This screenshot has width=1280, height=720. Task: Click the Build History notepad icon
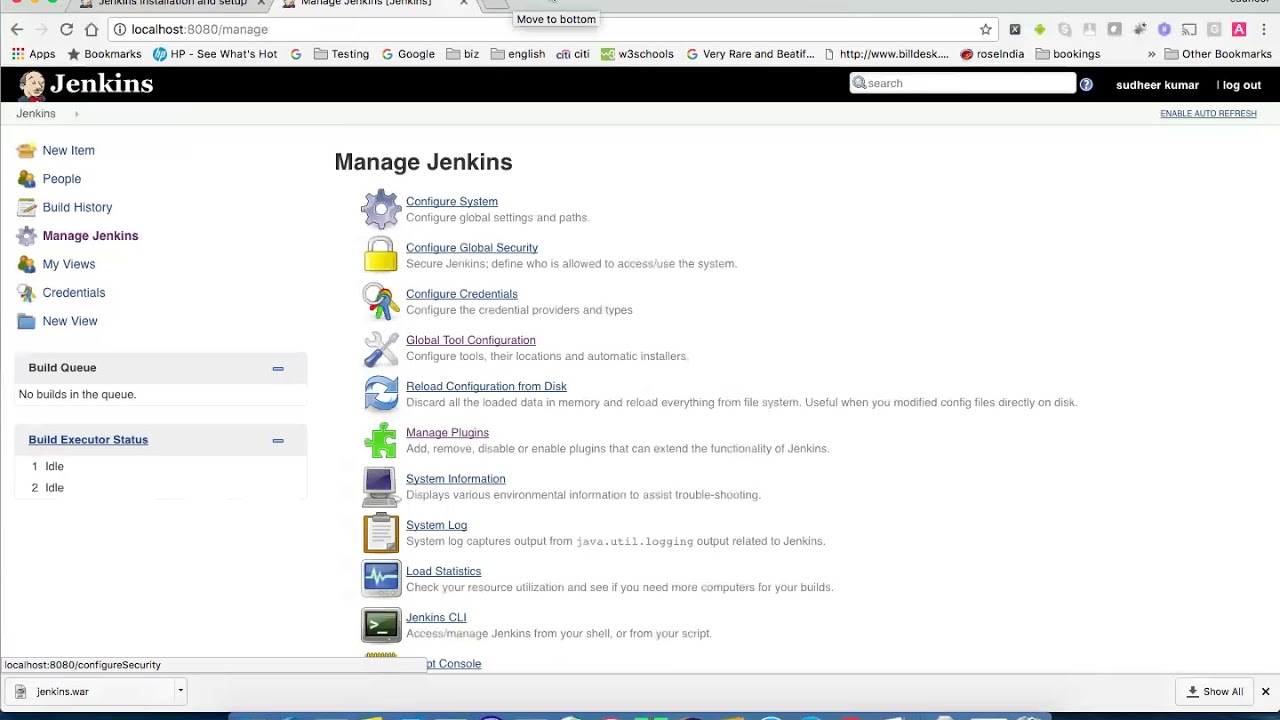(x=26, y=208)
